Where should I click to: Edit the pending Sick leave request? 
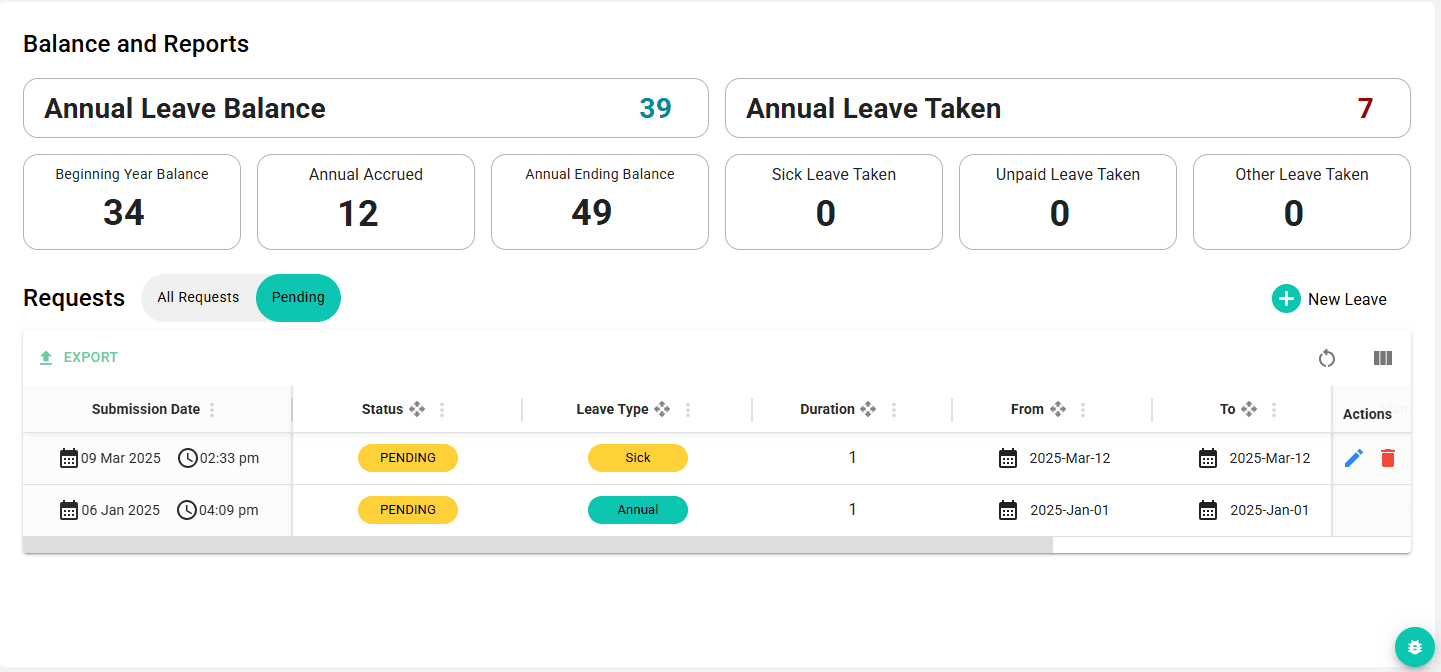point(1353,457)
